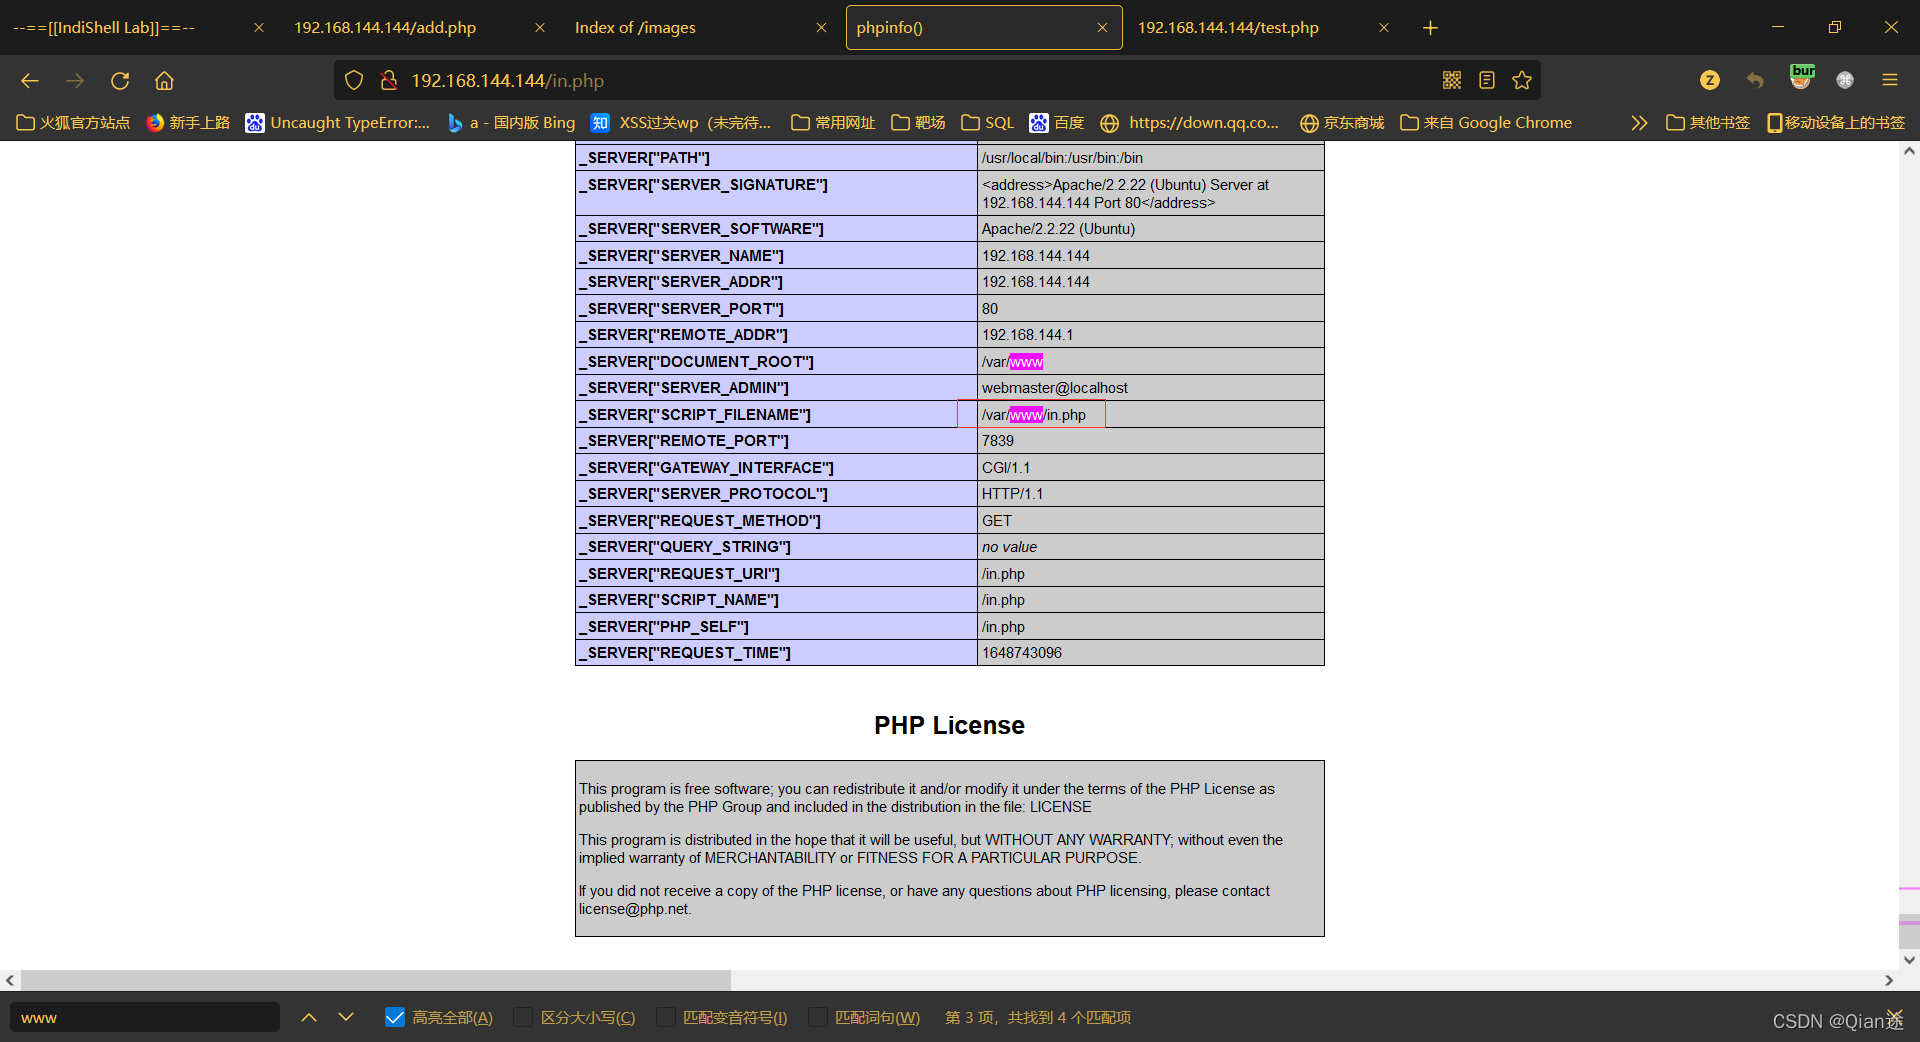
Task: Open the Uncaught TypeError bookmark
Action: (x=338, y=123)
